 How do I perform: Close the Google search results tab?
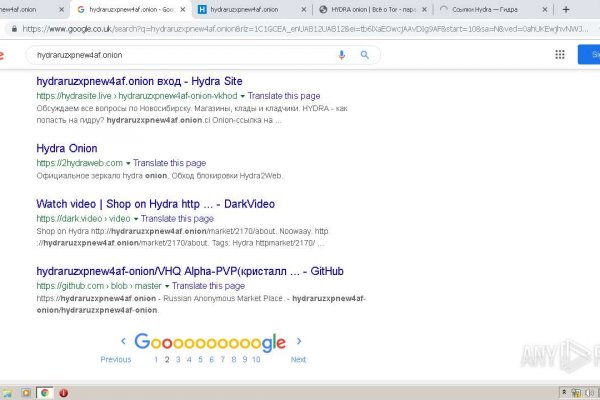click(182, 9)
